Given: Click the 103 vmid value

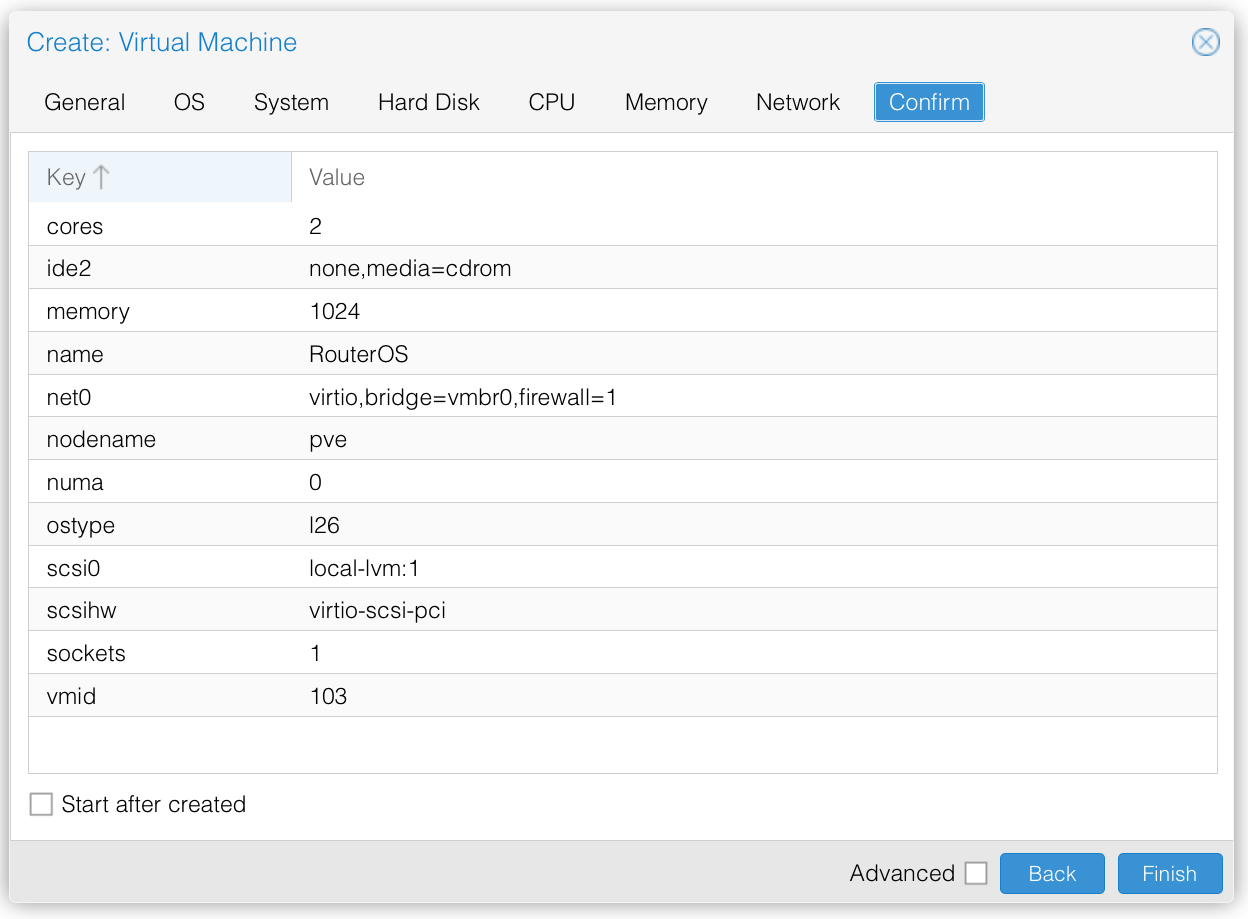Looking at the screenshot, I should tap(328, 696).
